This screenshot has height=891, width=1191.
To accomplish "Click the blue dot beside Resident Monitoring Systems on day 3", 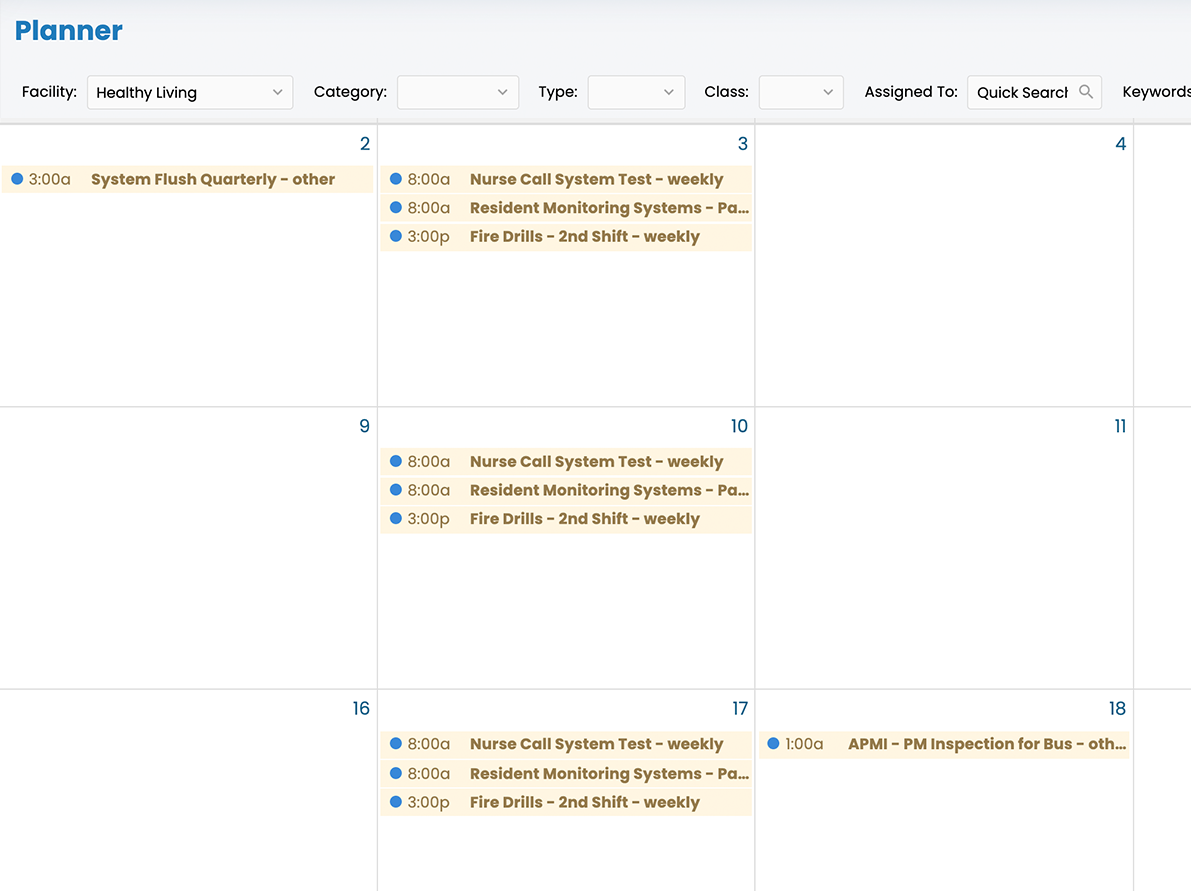I will (x=394, y=208).
